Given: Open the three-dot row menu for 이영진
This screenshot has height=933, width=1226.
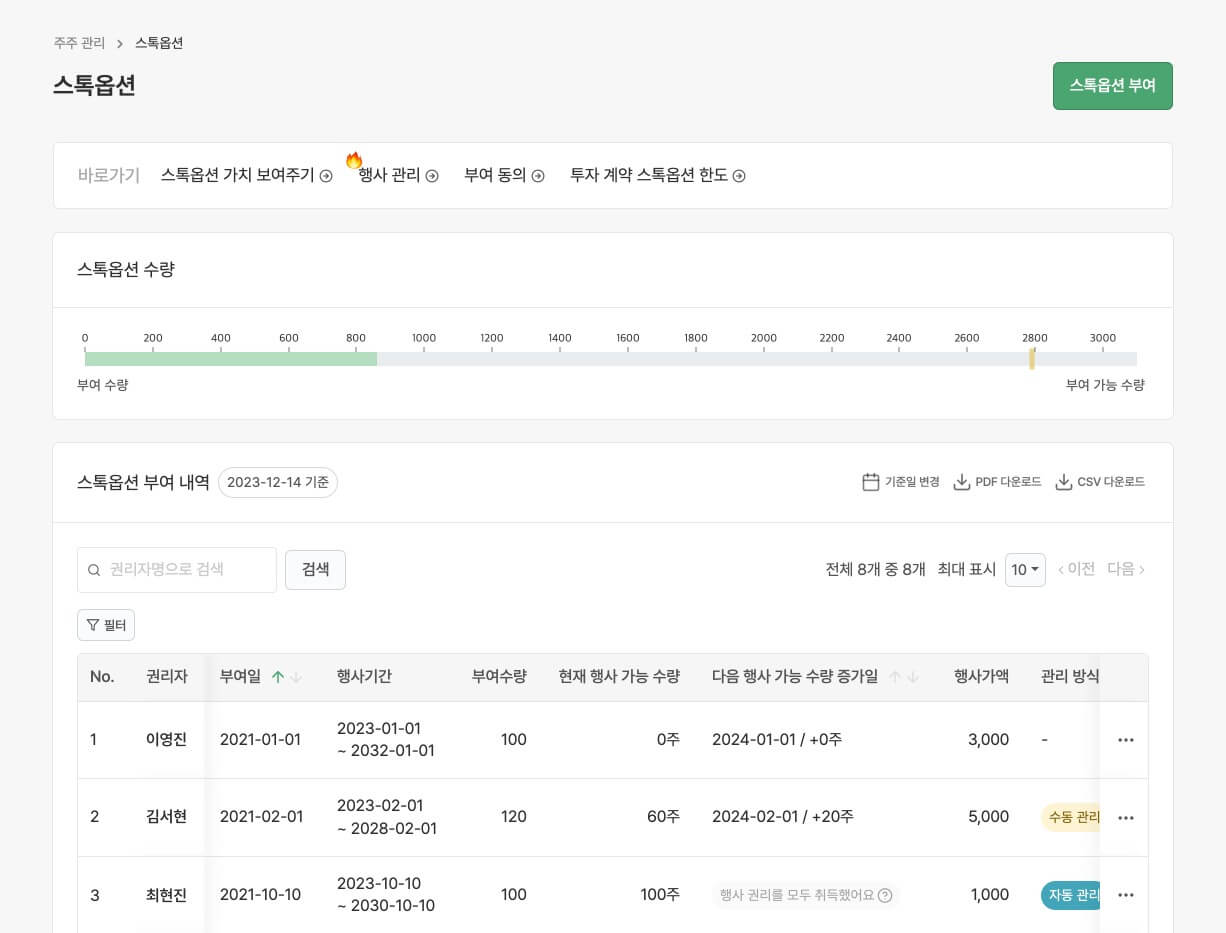Looking at the screenshot, I should point(1126,740).
